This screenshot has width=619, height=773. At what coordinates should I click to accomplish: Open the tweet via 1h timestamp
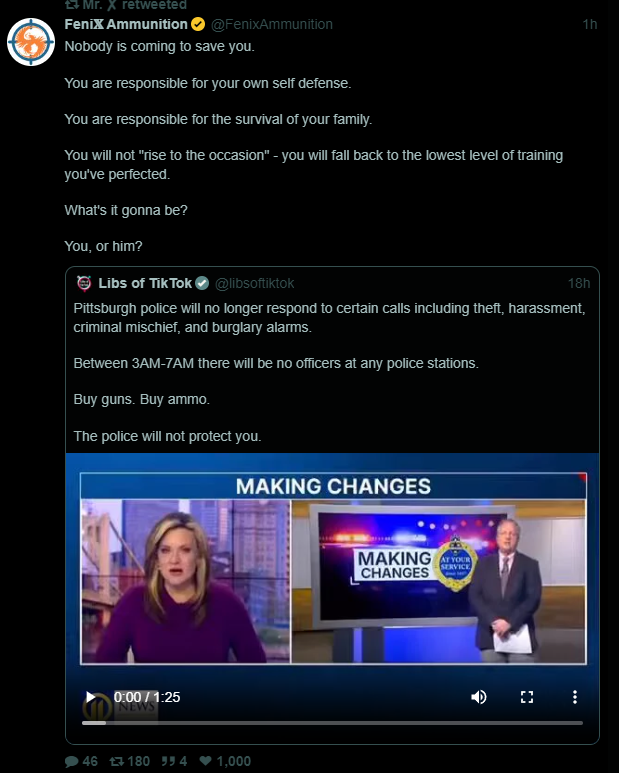click(589, 24)
